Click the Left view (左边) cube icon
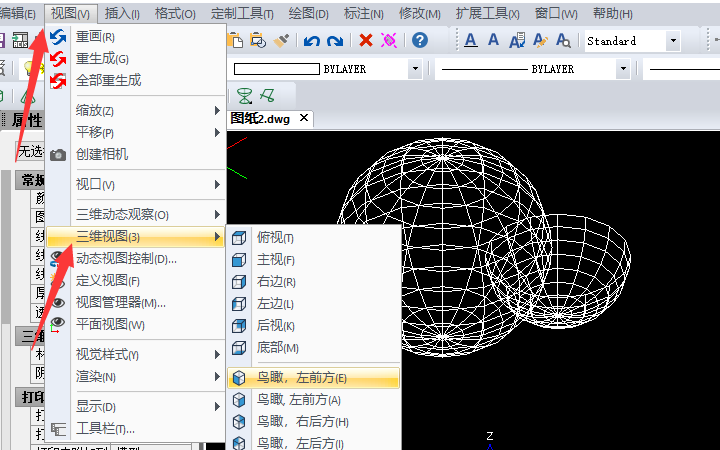Viewport: 720px width, 450px height. (x=239, y=304)
